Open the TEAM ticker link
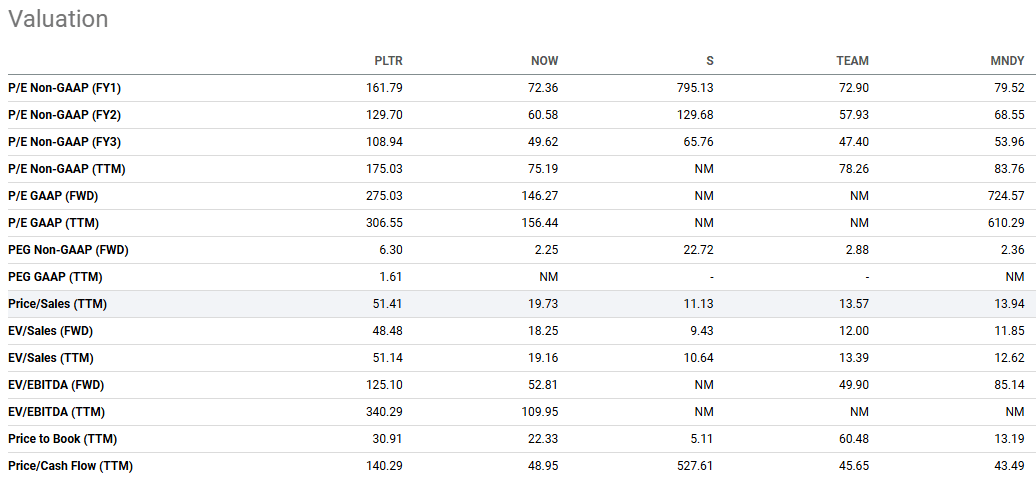 pyautogui.click(x=852, y=61)
